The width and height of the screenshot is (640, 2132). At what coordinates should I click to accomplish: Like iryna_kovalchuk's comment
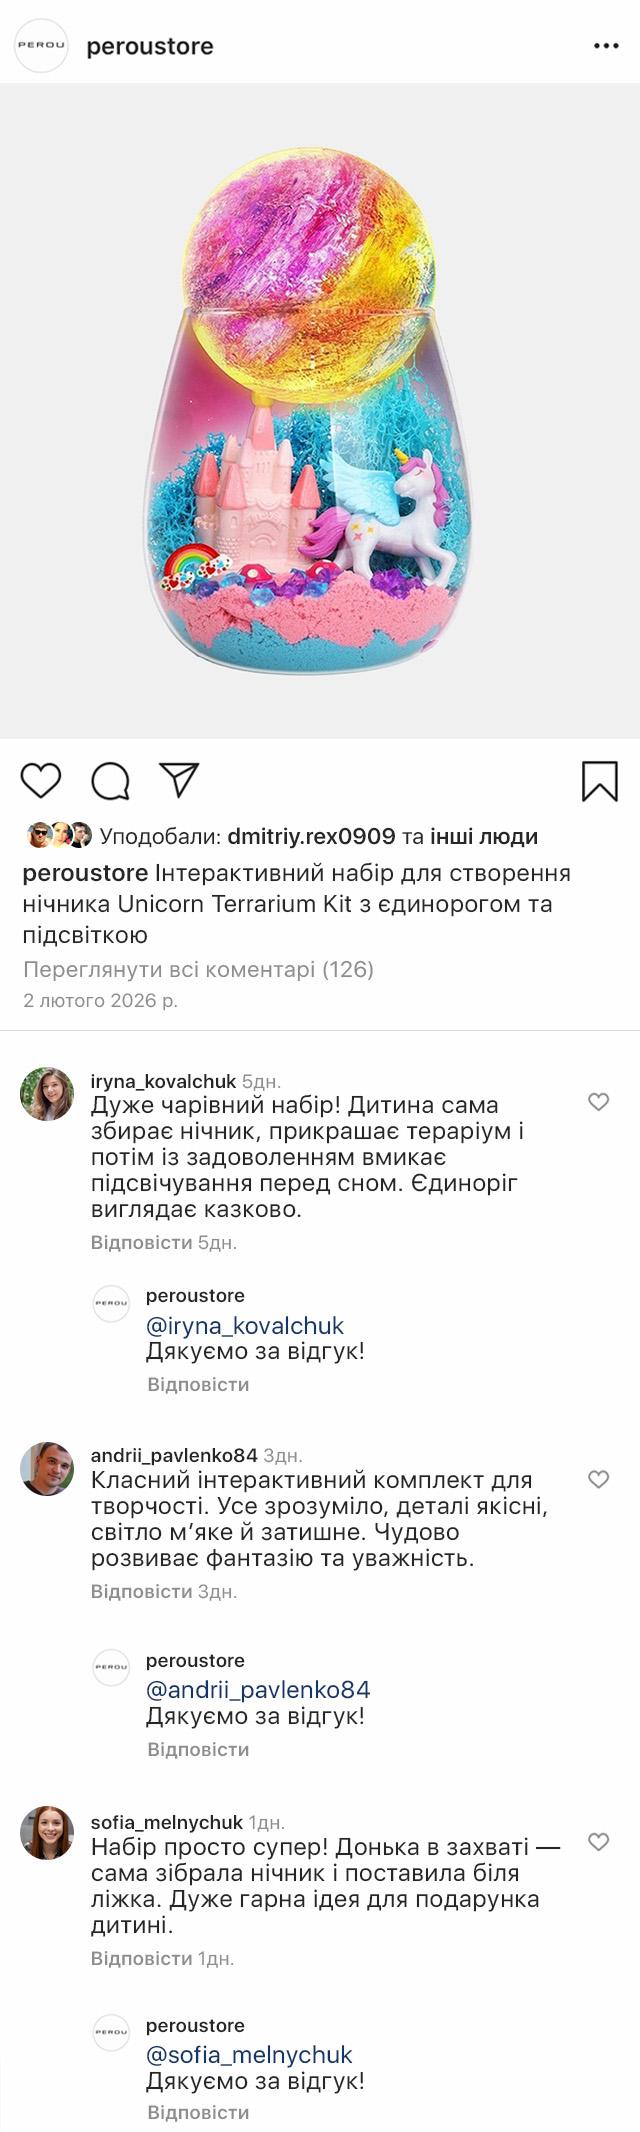tap(598, 1102)
